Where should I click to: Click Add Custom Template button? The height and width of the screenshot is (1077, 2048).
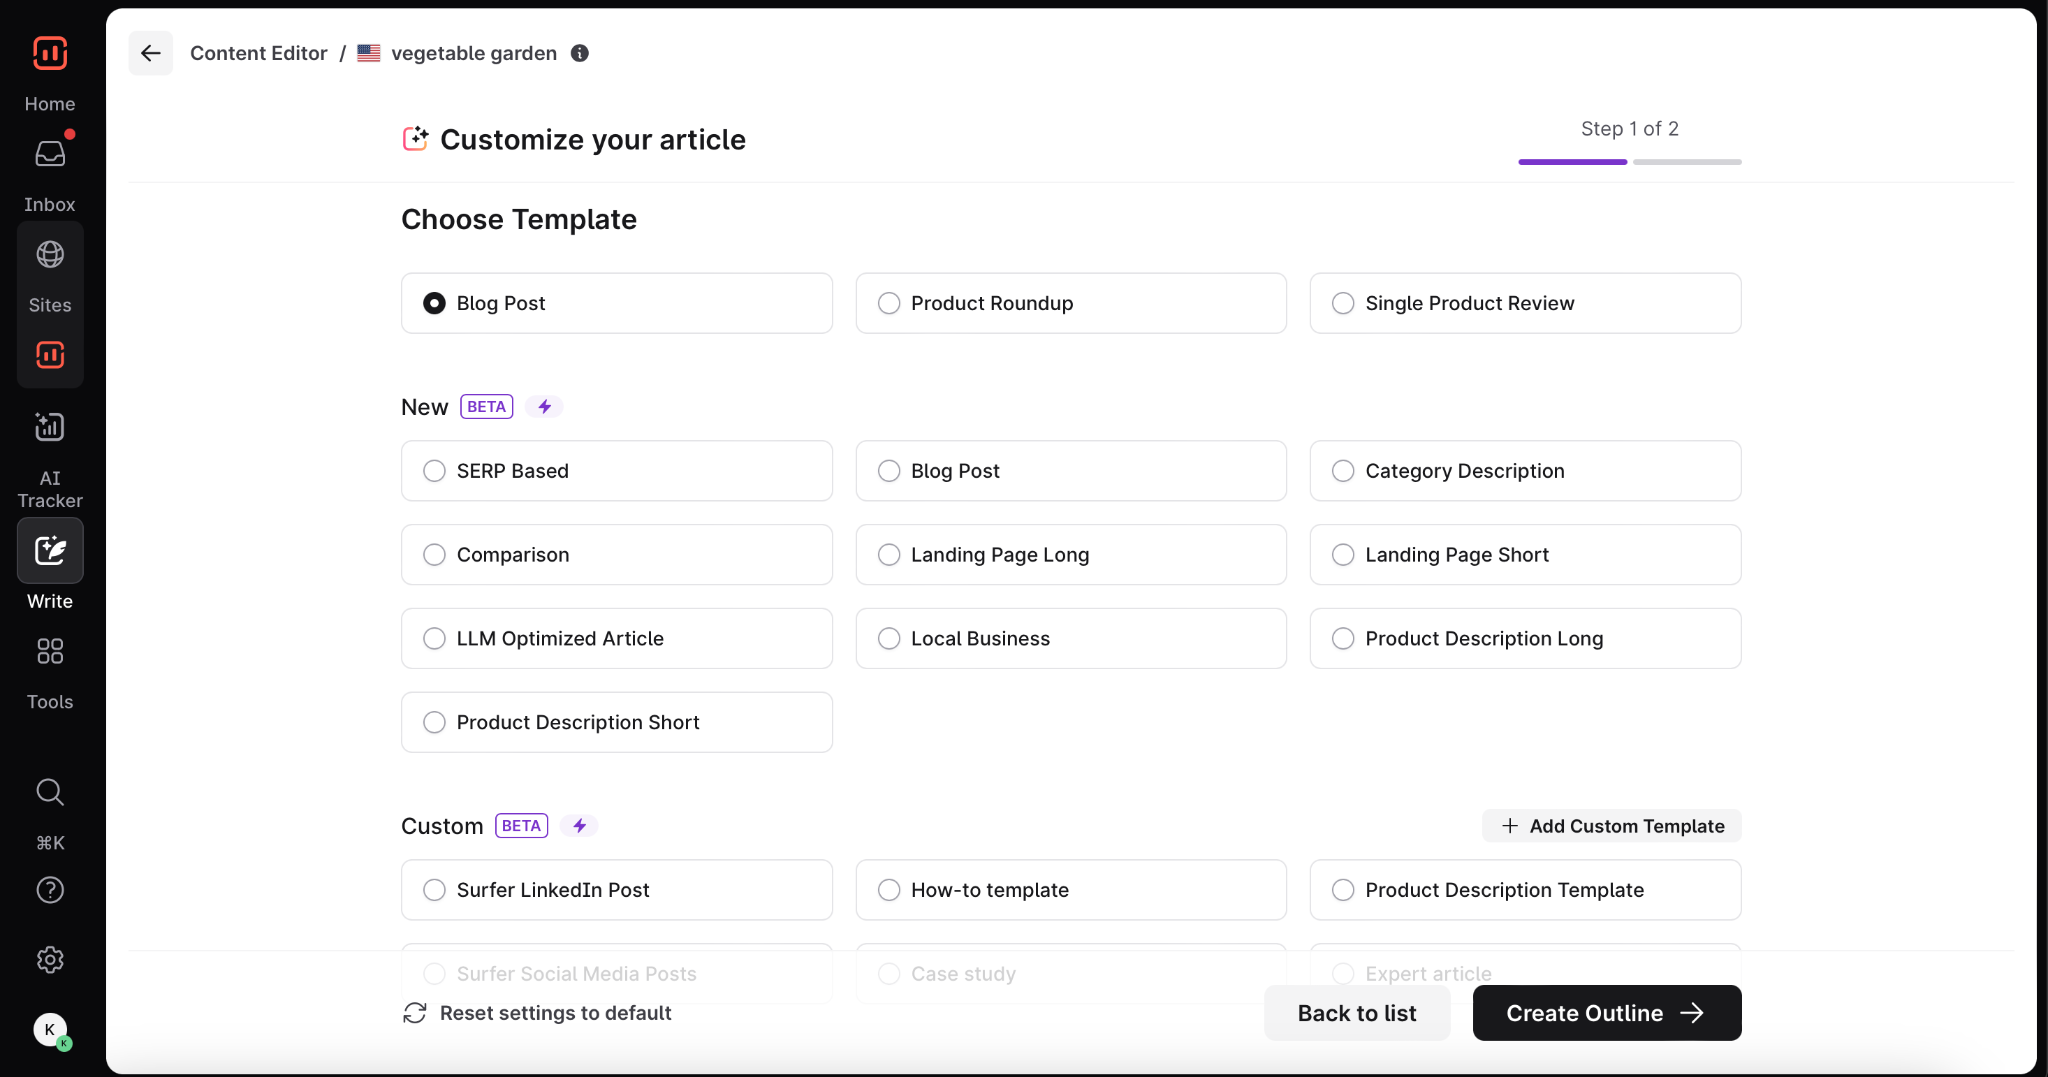(1611, 826)
